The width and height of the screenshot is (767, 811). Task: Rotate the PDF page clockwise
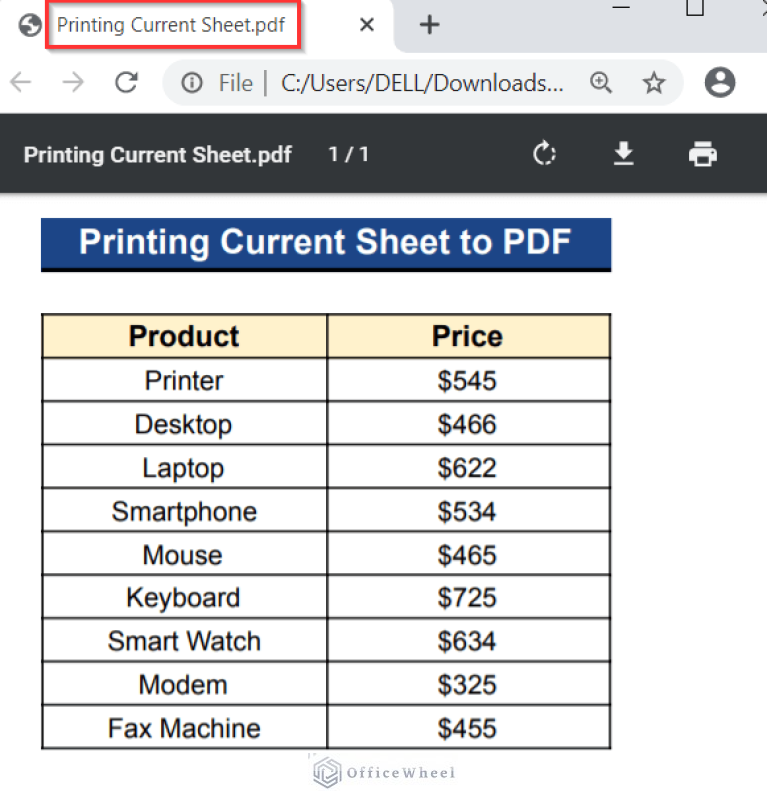point(544,154)
